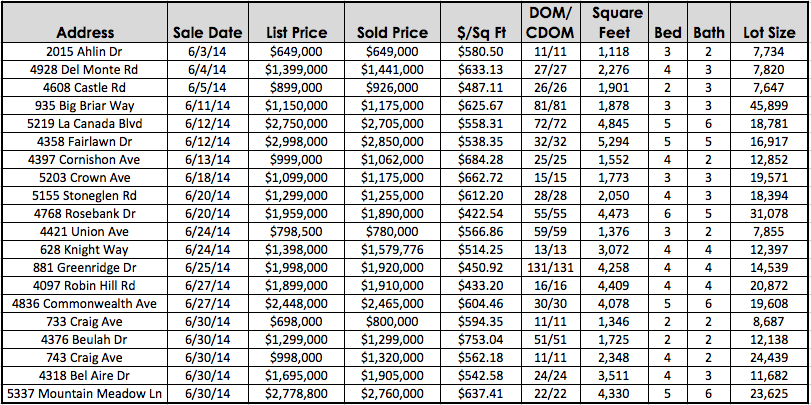Select the $753.04 price per square foot

click(480, 340)
